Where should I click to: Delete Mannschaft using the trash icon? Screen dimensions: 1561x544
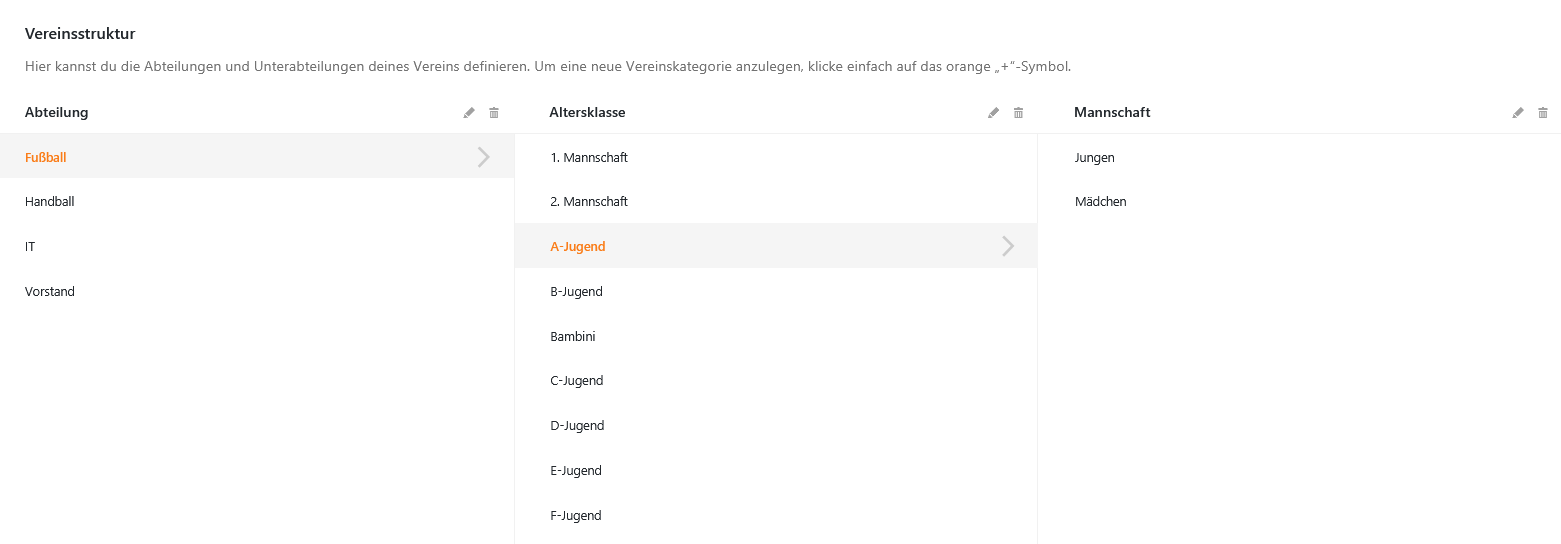[x=1543, y=113]
